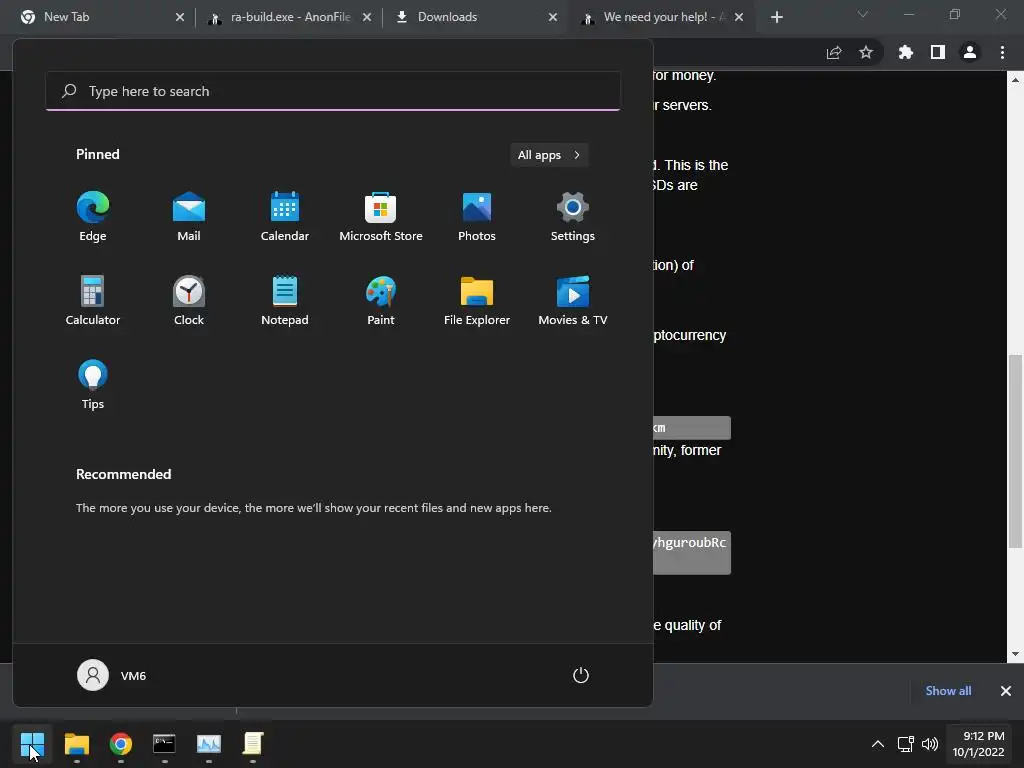Focus the Type here to search box
The image size is (1024, 768).
pyautogui.click(x=333, y=91)
